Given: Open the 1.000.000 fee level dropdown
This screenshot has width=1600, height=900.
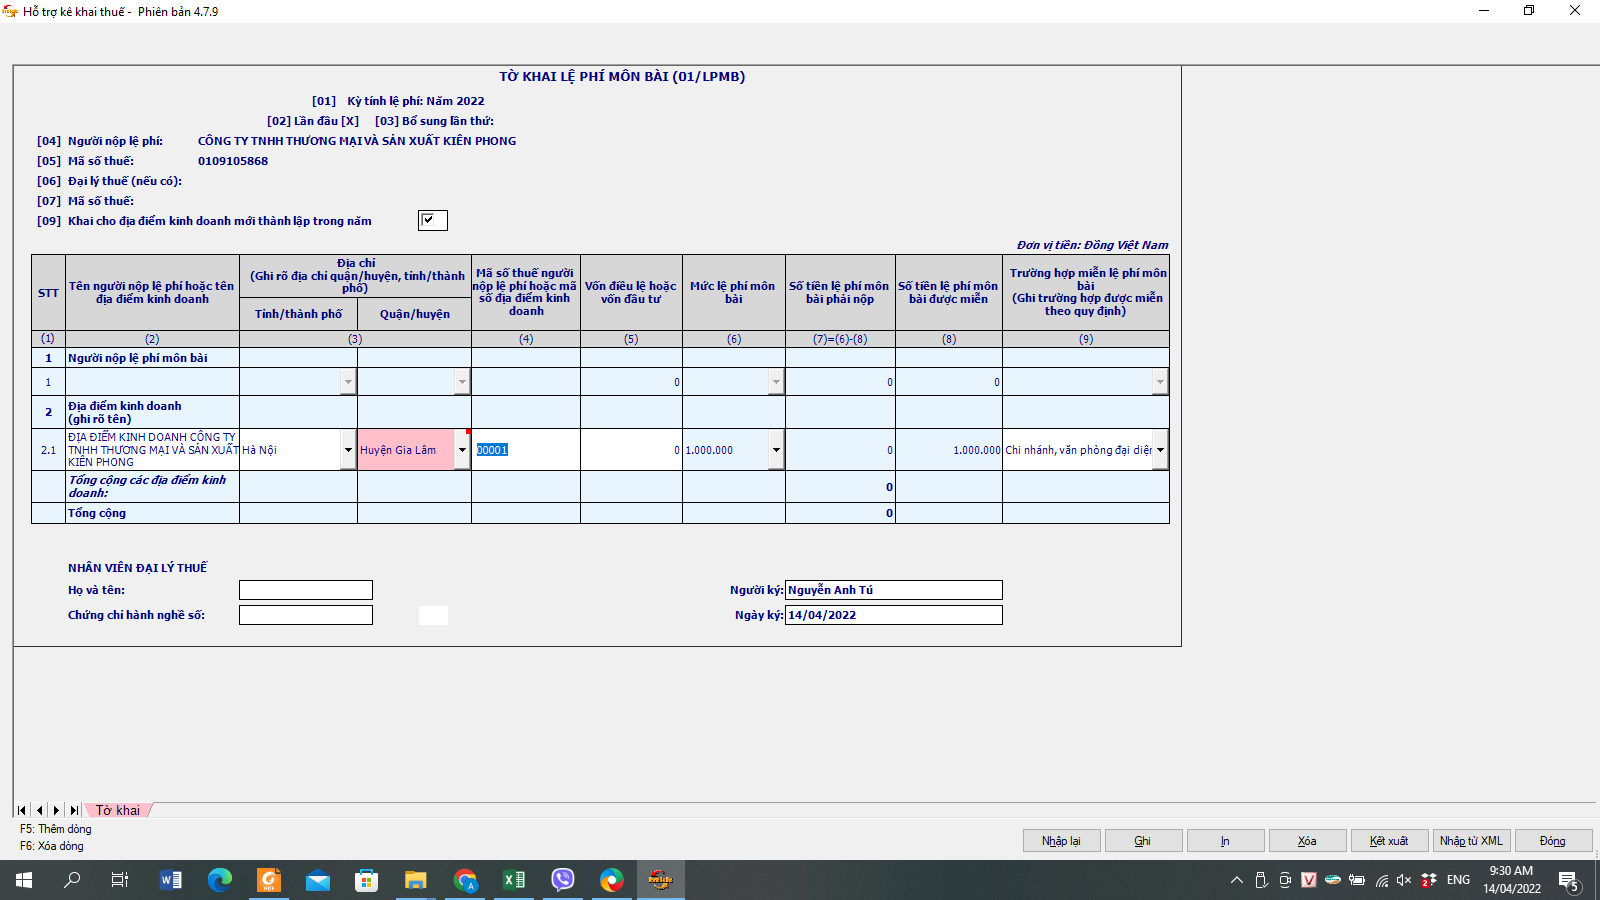Looking at the screenshot, I should coord(776,450).
